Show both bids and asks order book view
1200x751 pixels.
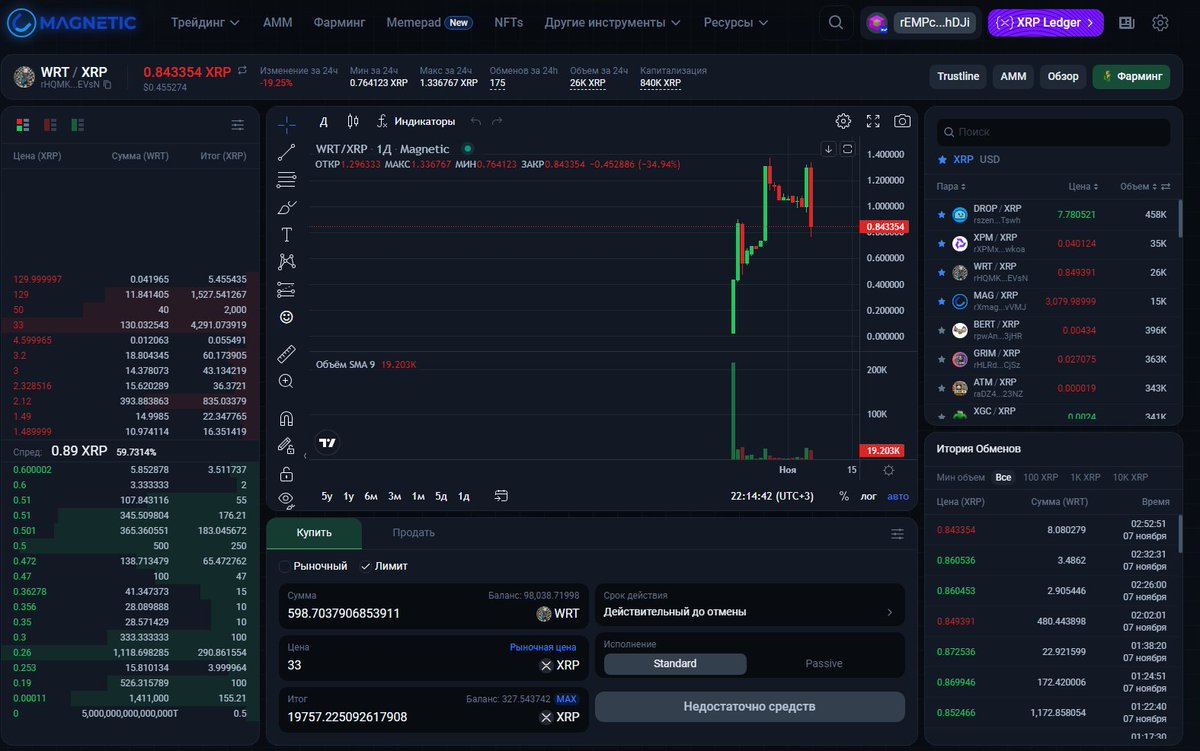pos(22,125)
